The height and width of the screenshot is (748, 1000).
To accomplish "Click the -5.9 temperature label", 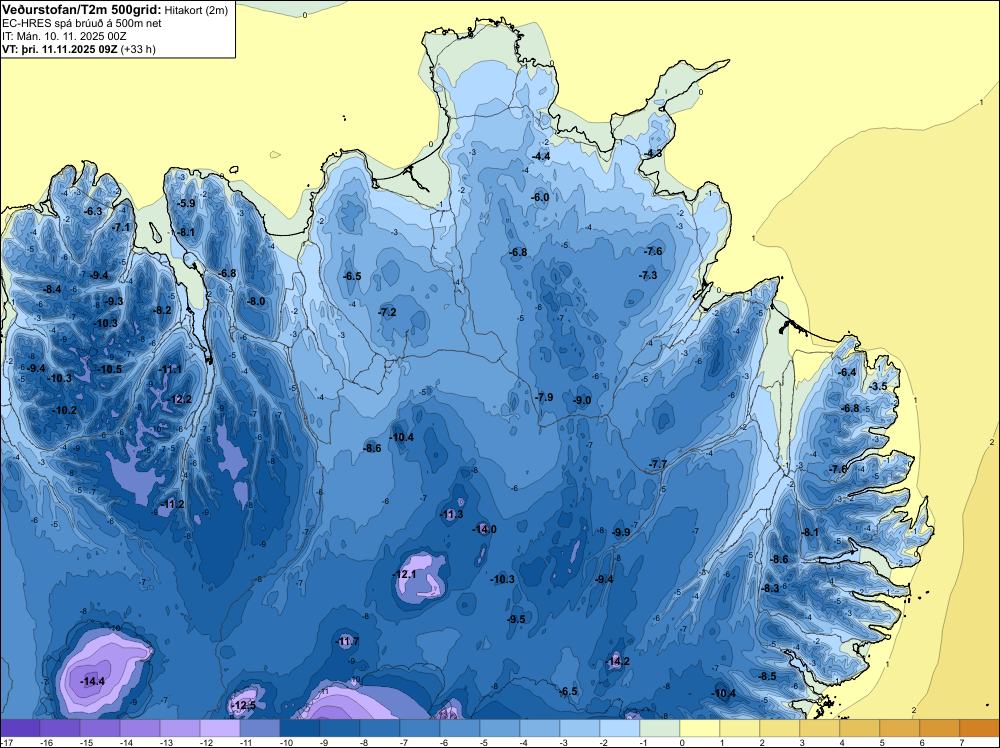I will pyautogui.click(x=186, y=204).
